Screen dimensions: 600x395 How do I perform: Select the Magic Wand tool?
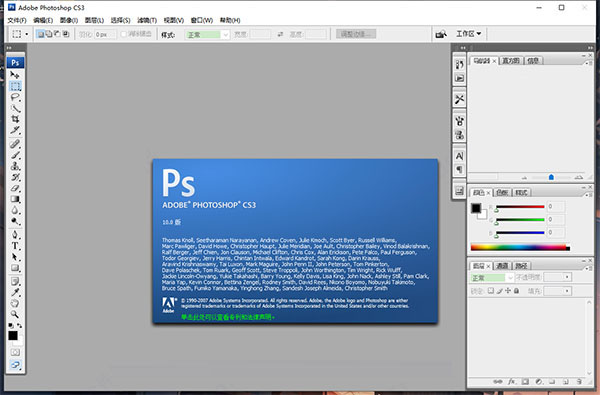[15, 108]
